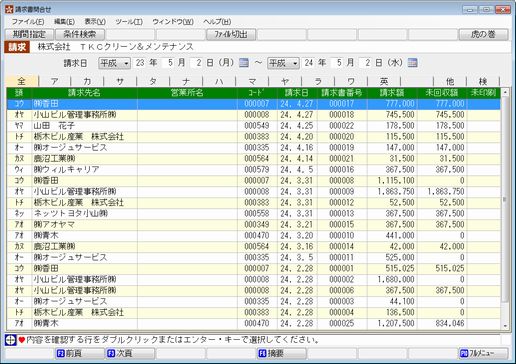Click invoice number 000025 cell
516x364 pixels.
click(x=342, y=324)
